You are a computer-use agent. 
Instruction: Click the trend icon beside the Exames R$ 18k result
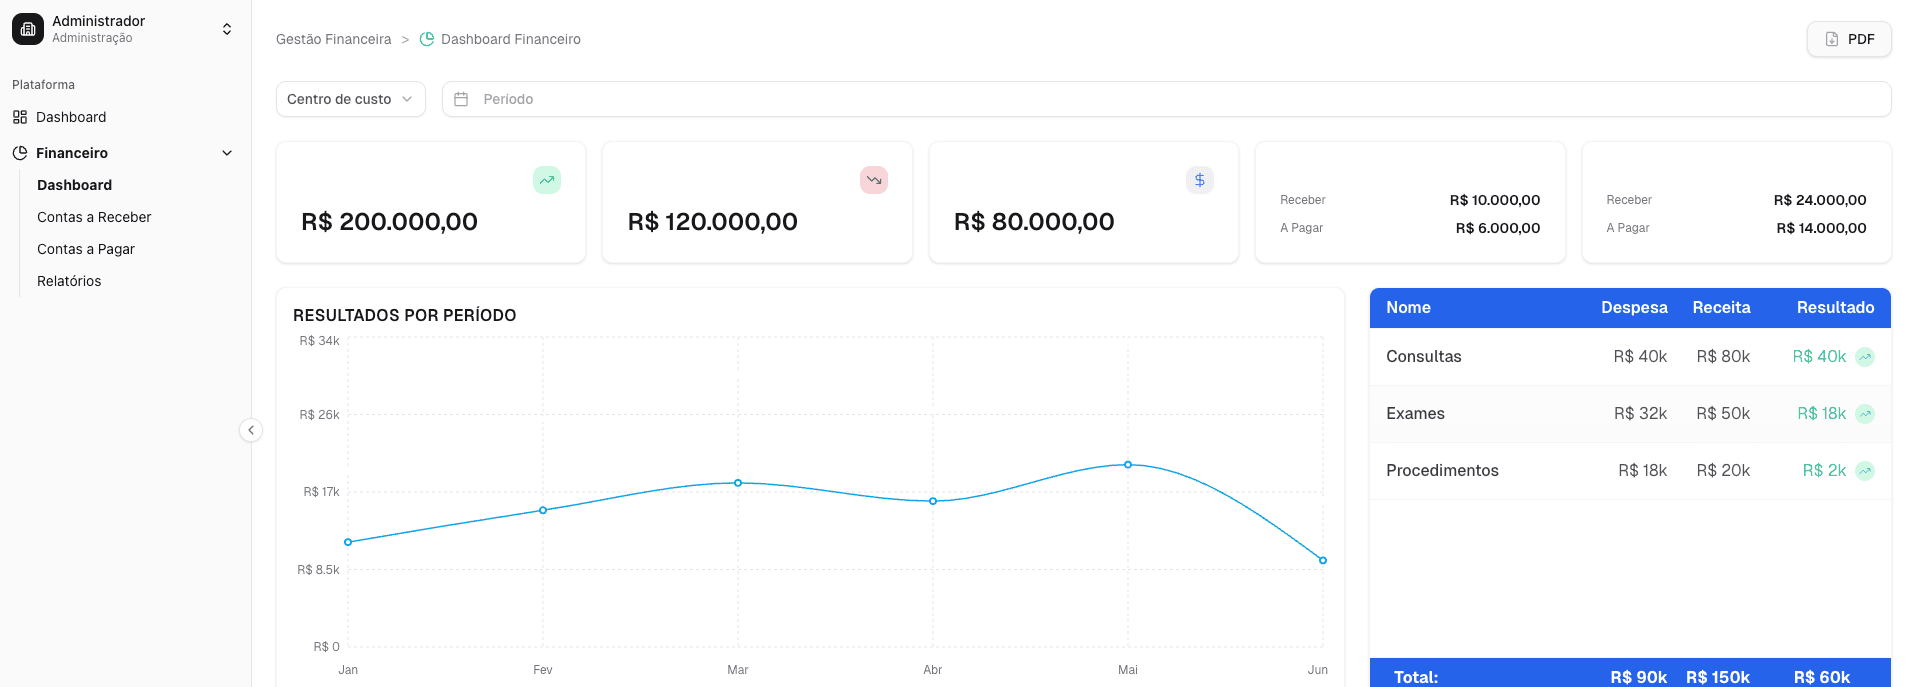(1864, 413)
